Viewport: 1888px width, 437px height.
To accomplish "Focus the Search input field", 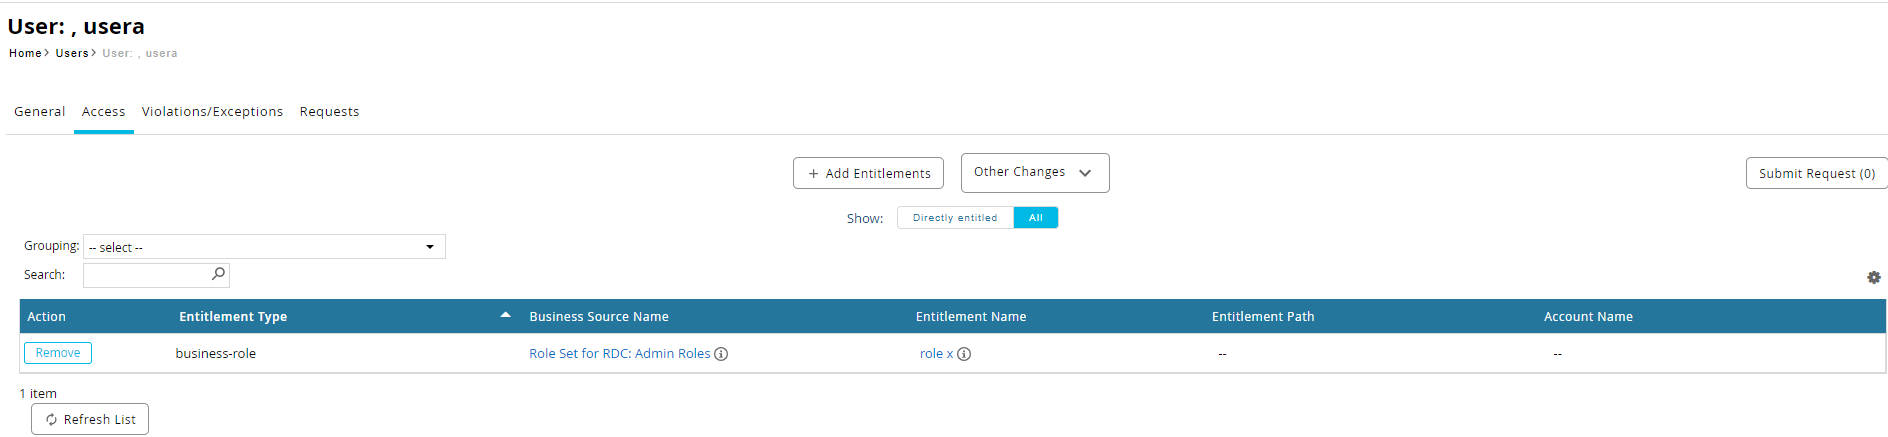I will click(x=146, y=275).
